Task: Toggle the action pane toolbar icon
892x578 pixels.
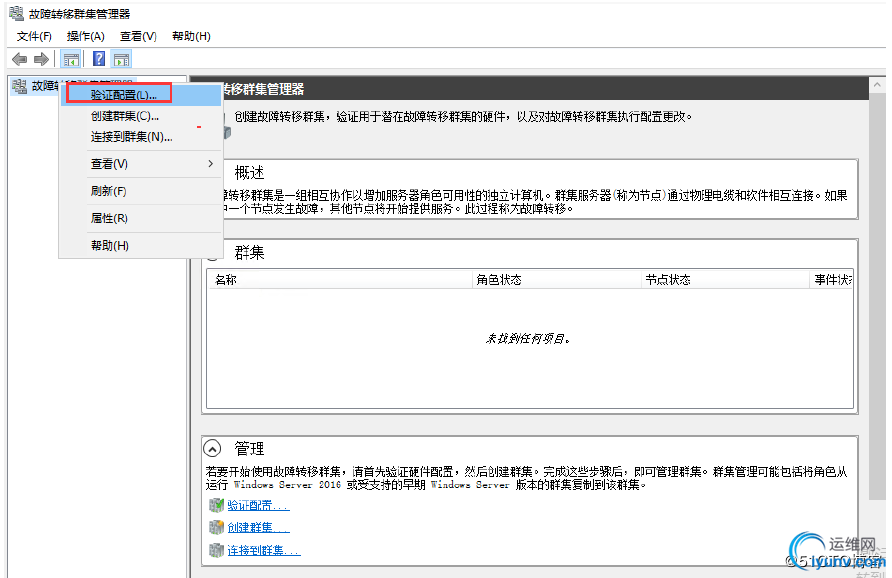Action: tap(121, 59)
